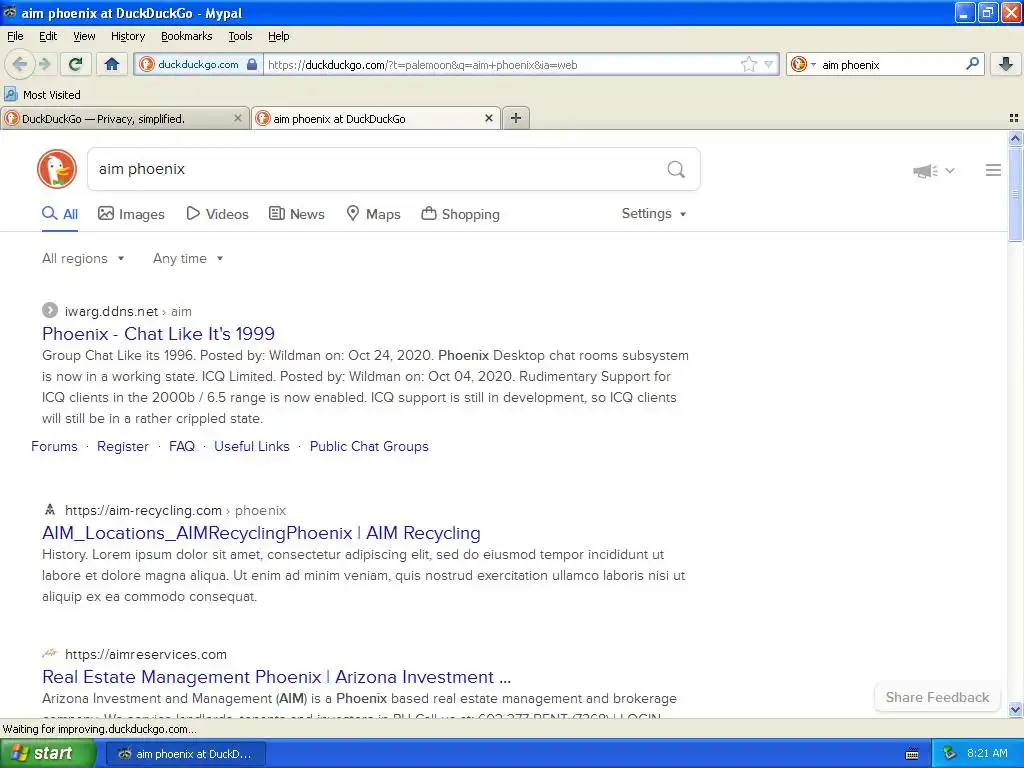
Task: Open the megaphone spread DuckDuckGo dropdown
Action: (x=934, y=170)
